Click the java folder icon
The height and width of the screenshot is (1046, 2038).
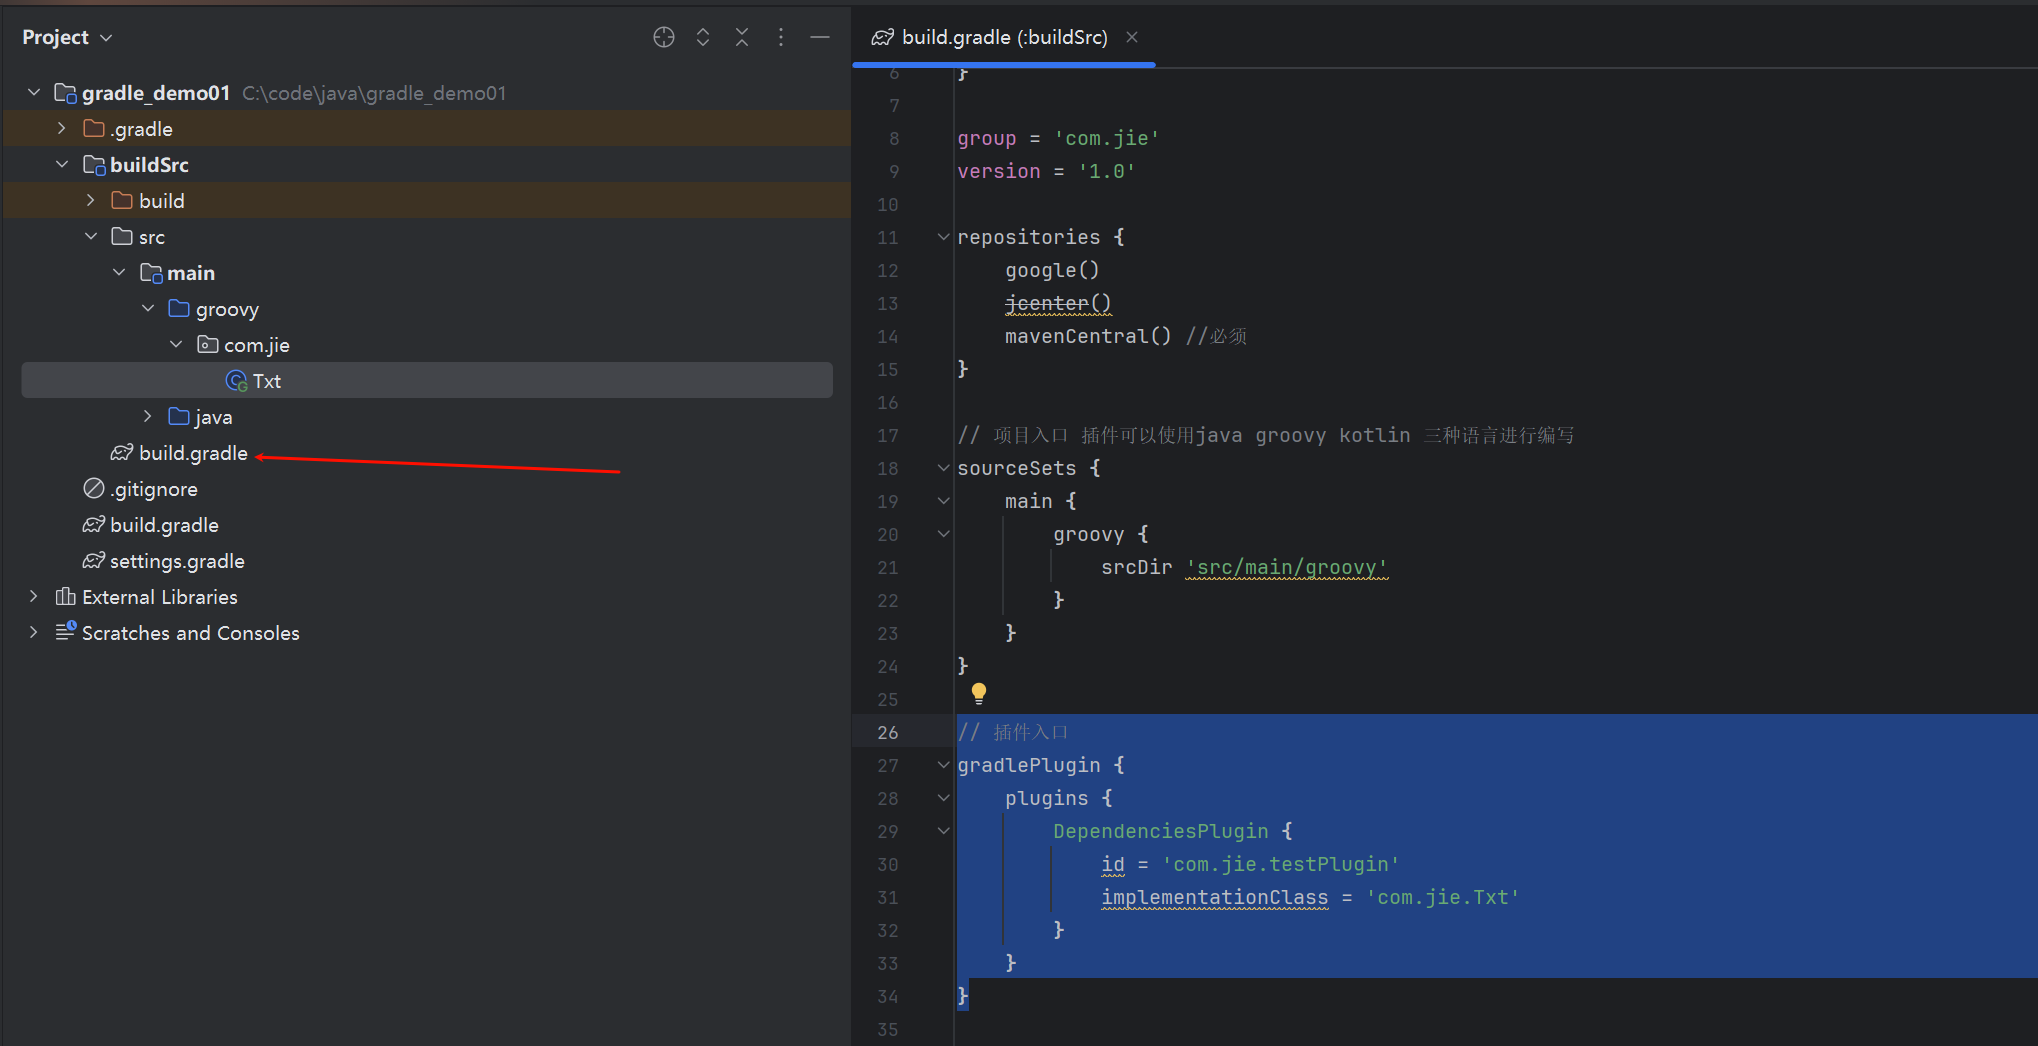(179, 417)
